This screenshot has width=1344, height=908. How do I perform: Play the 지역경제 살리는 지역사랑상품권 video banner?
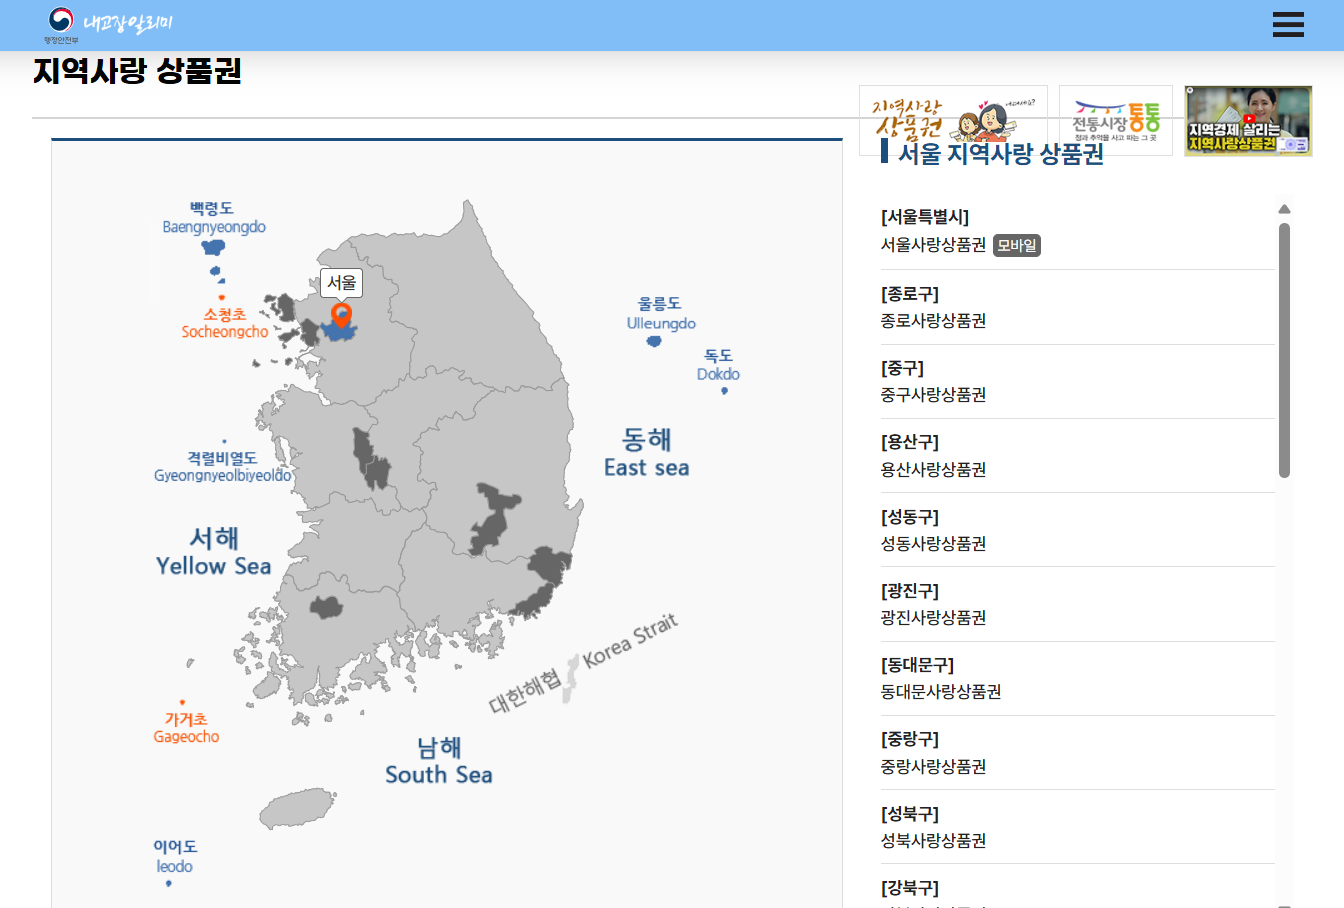[x=1247, y=120]
